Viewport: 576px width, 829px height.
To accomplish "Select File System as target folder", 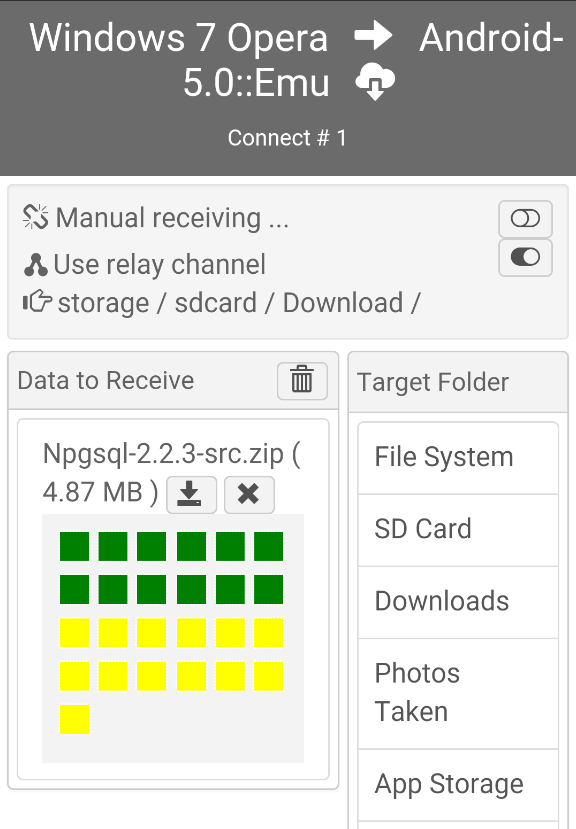I will [x=458, y=457].
